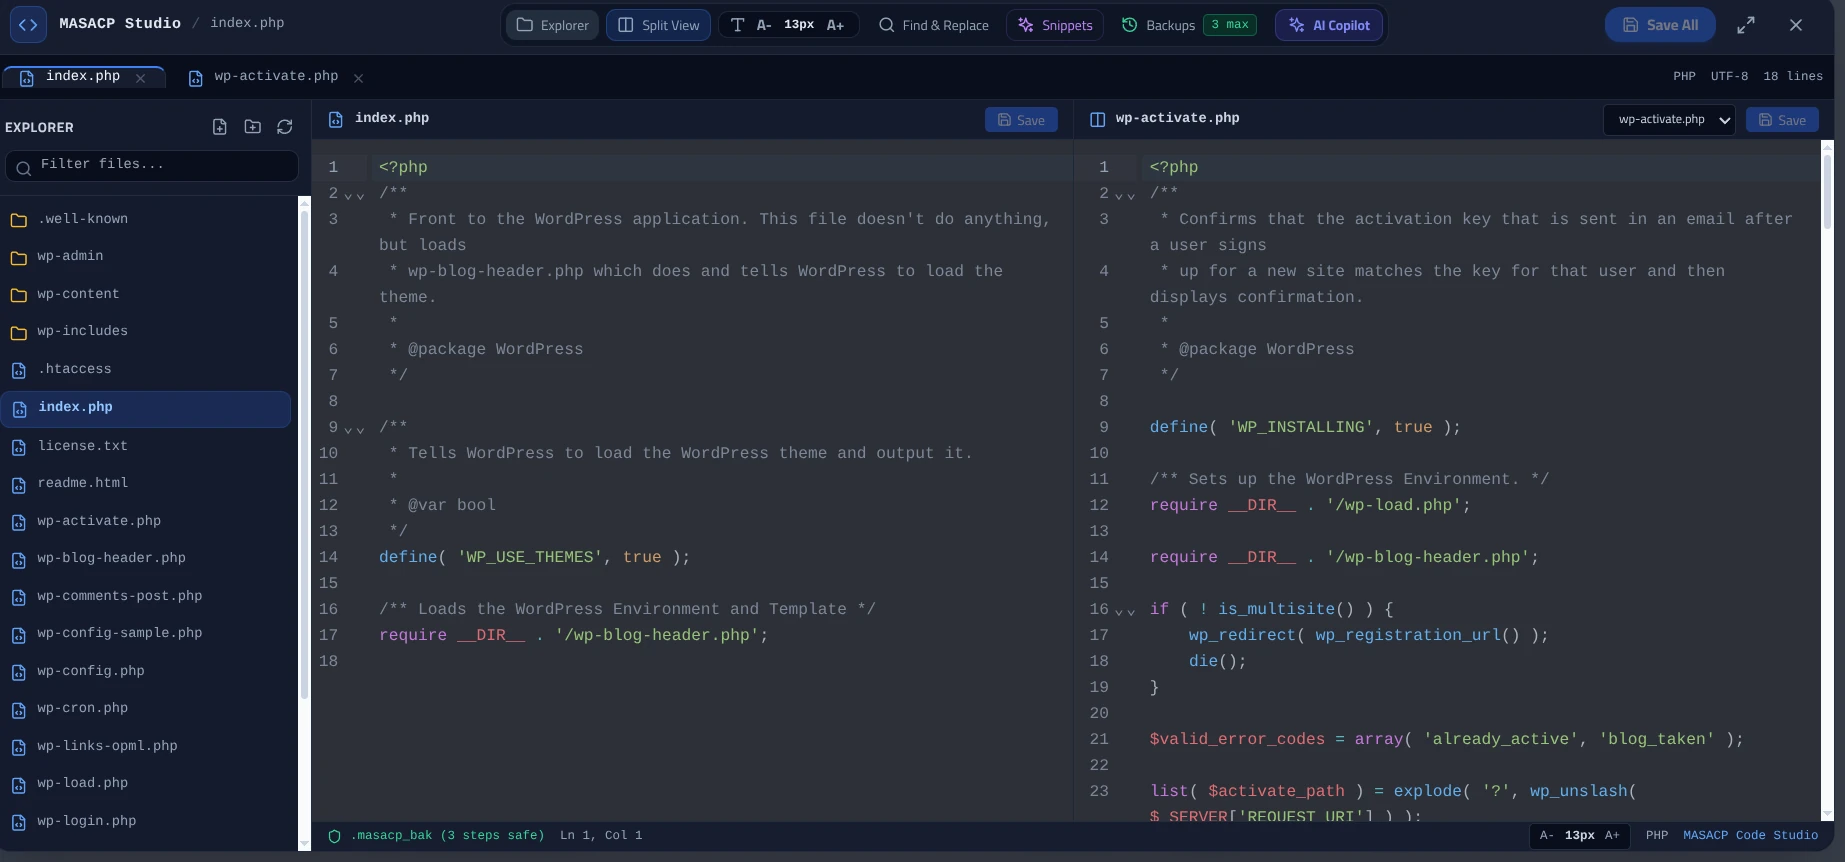Toggle fullscreen with the expand arrows icon

click(x=1746, y=25)
